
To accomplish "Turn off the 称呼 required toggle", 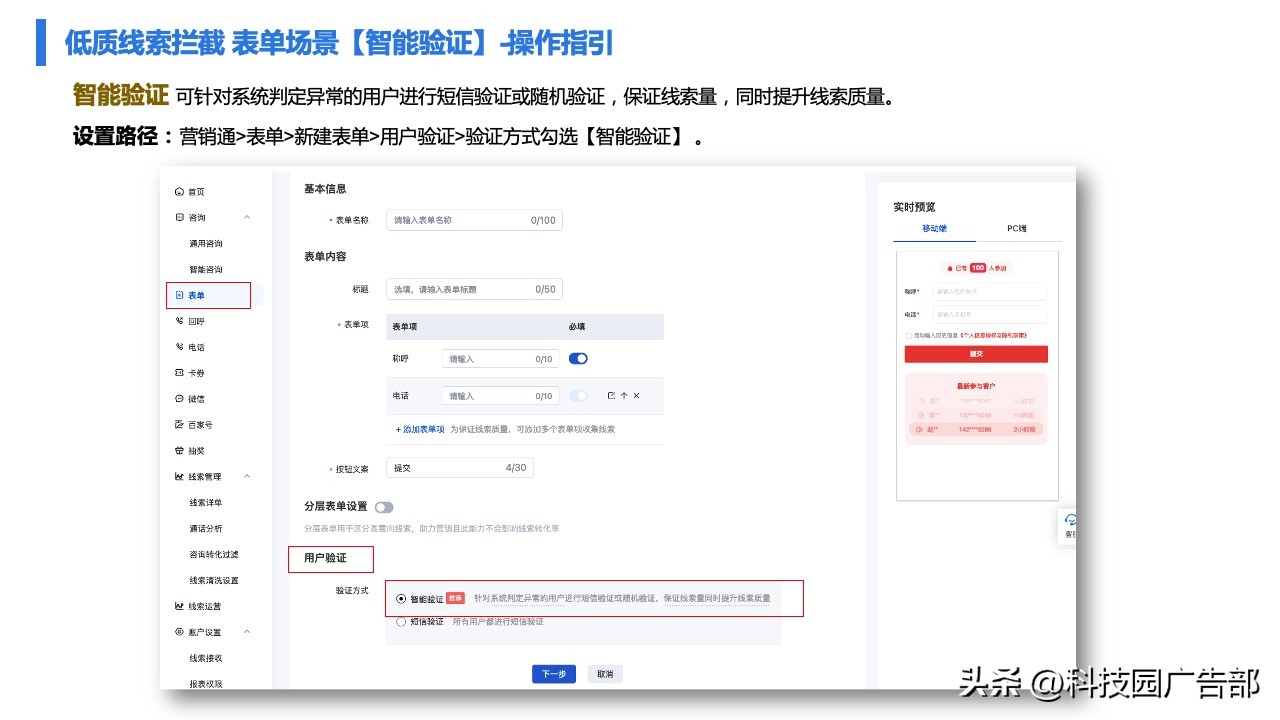I will tap(578, 358).
